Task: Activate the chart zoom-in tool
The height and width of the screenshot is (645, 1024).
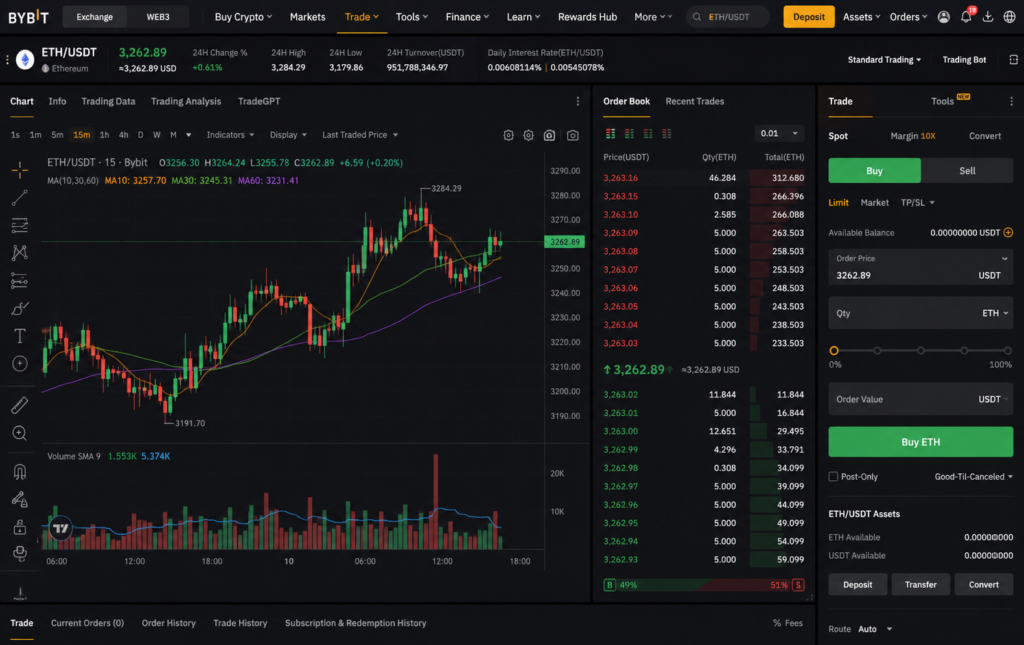Action: pos(20,433)
